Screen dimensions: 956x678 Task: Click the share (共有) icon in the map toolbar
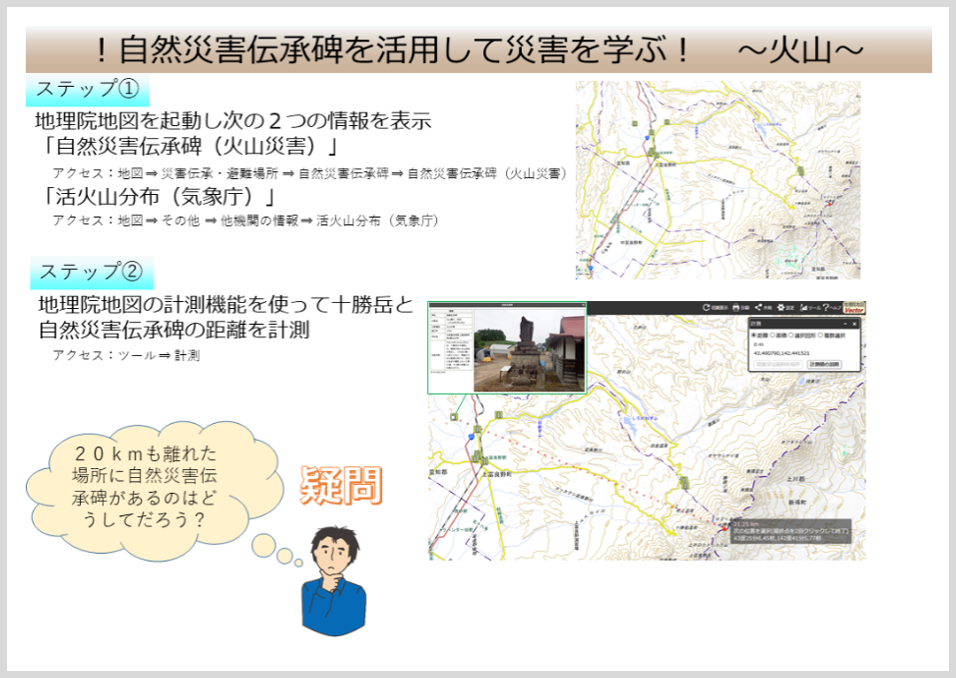[758, 307]
